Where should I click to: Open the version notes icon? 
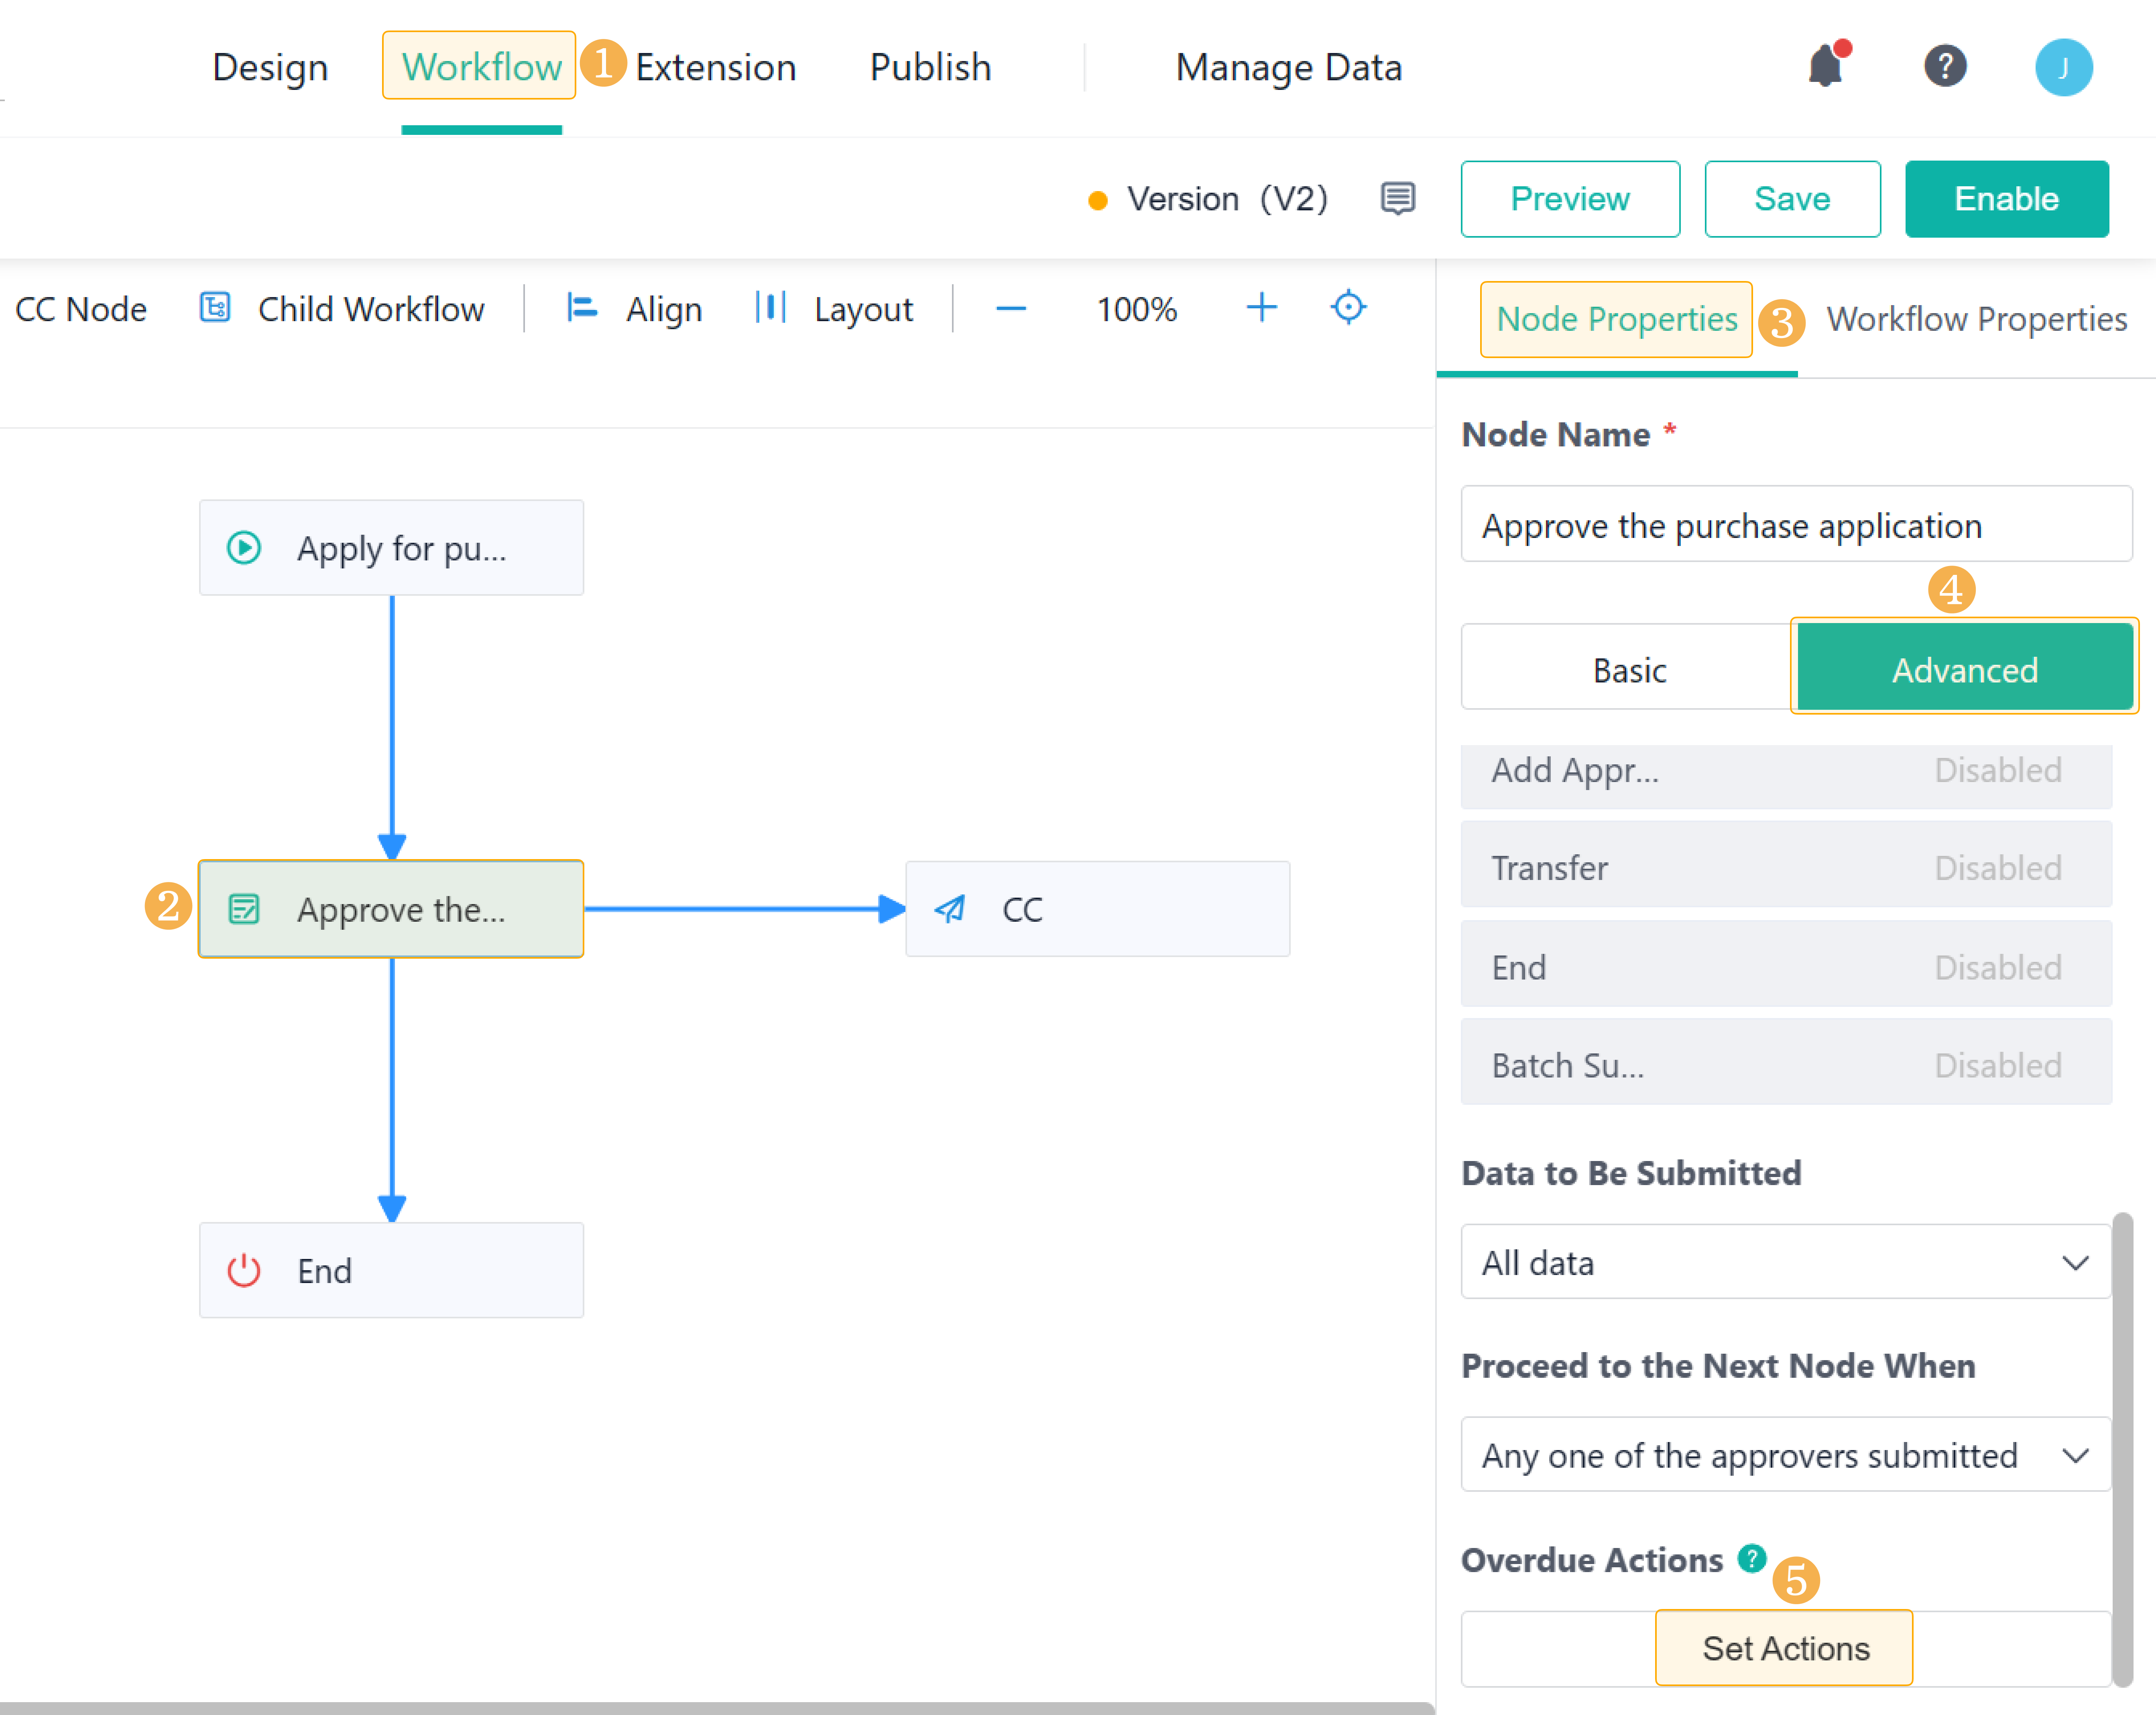tap(1398, 198)
